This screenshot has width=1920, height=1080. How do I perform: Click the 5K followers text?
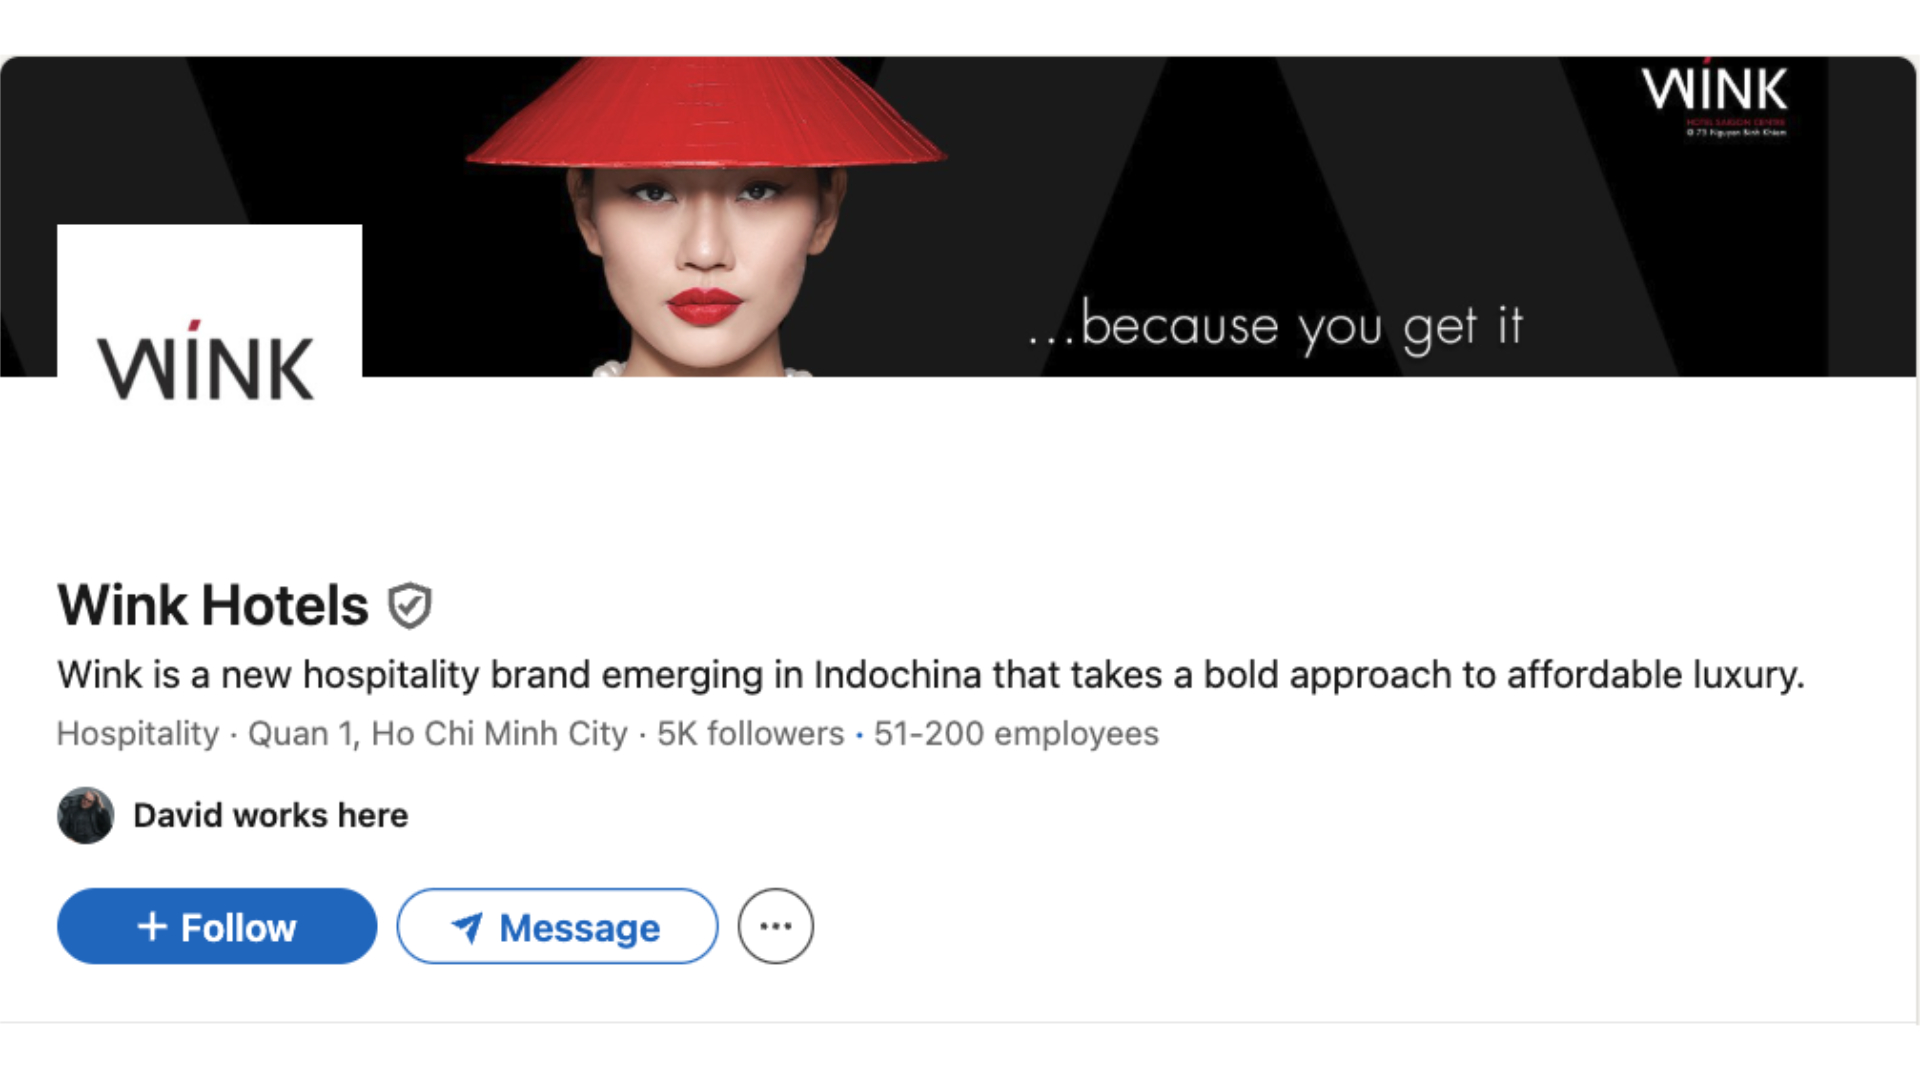750,733
